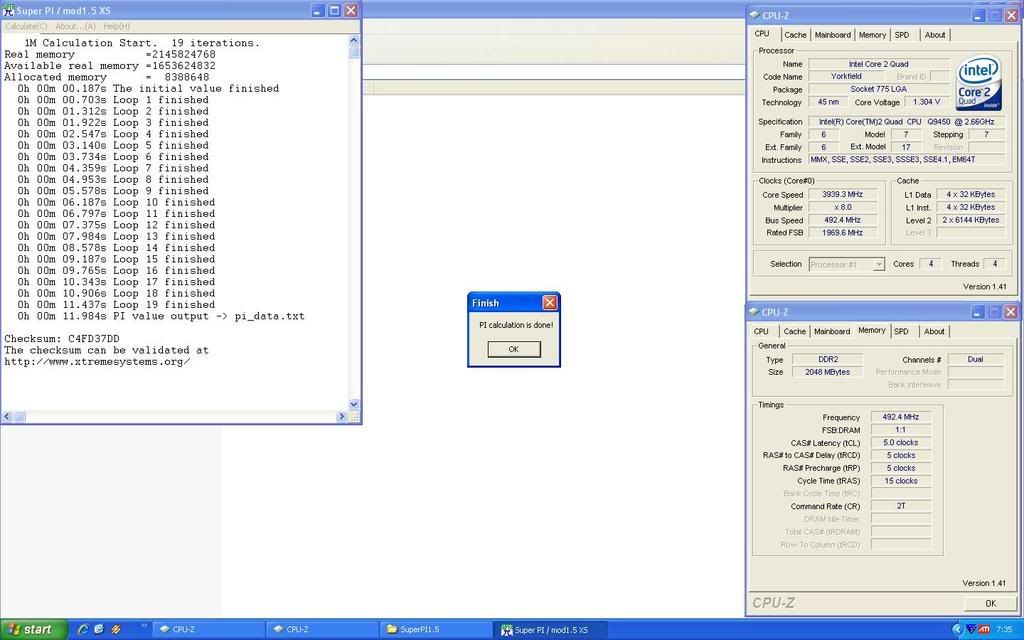Click OK button in the lower CPU-Z window

tap(990, 603)
